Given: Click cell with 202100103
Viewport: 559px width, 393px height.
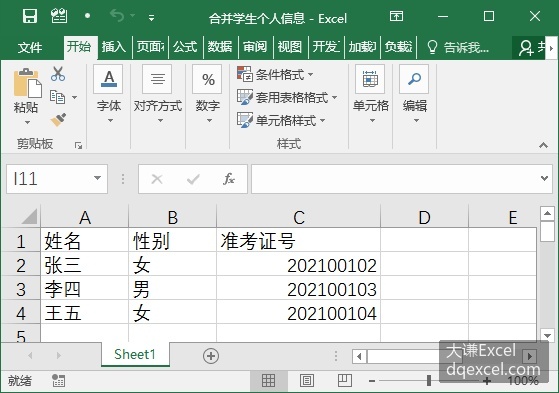Looking at the screenshot, I should point(298,289).
